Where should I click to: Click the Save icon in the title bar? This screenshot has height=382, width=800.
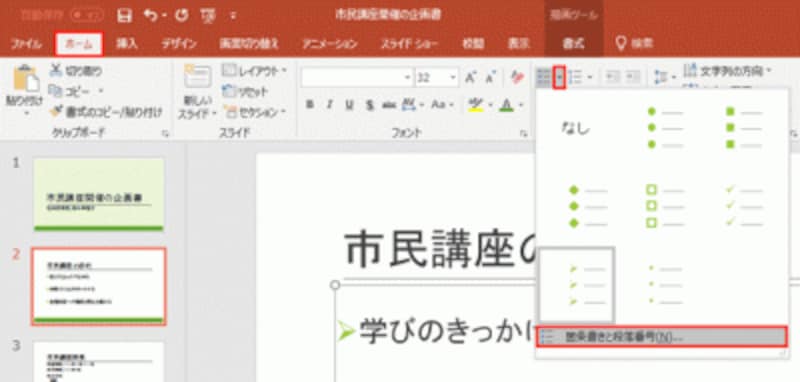124,15
